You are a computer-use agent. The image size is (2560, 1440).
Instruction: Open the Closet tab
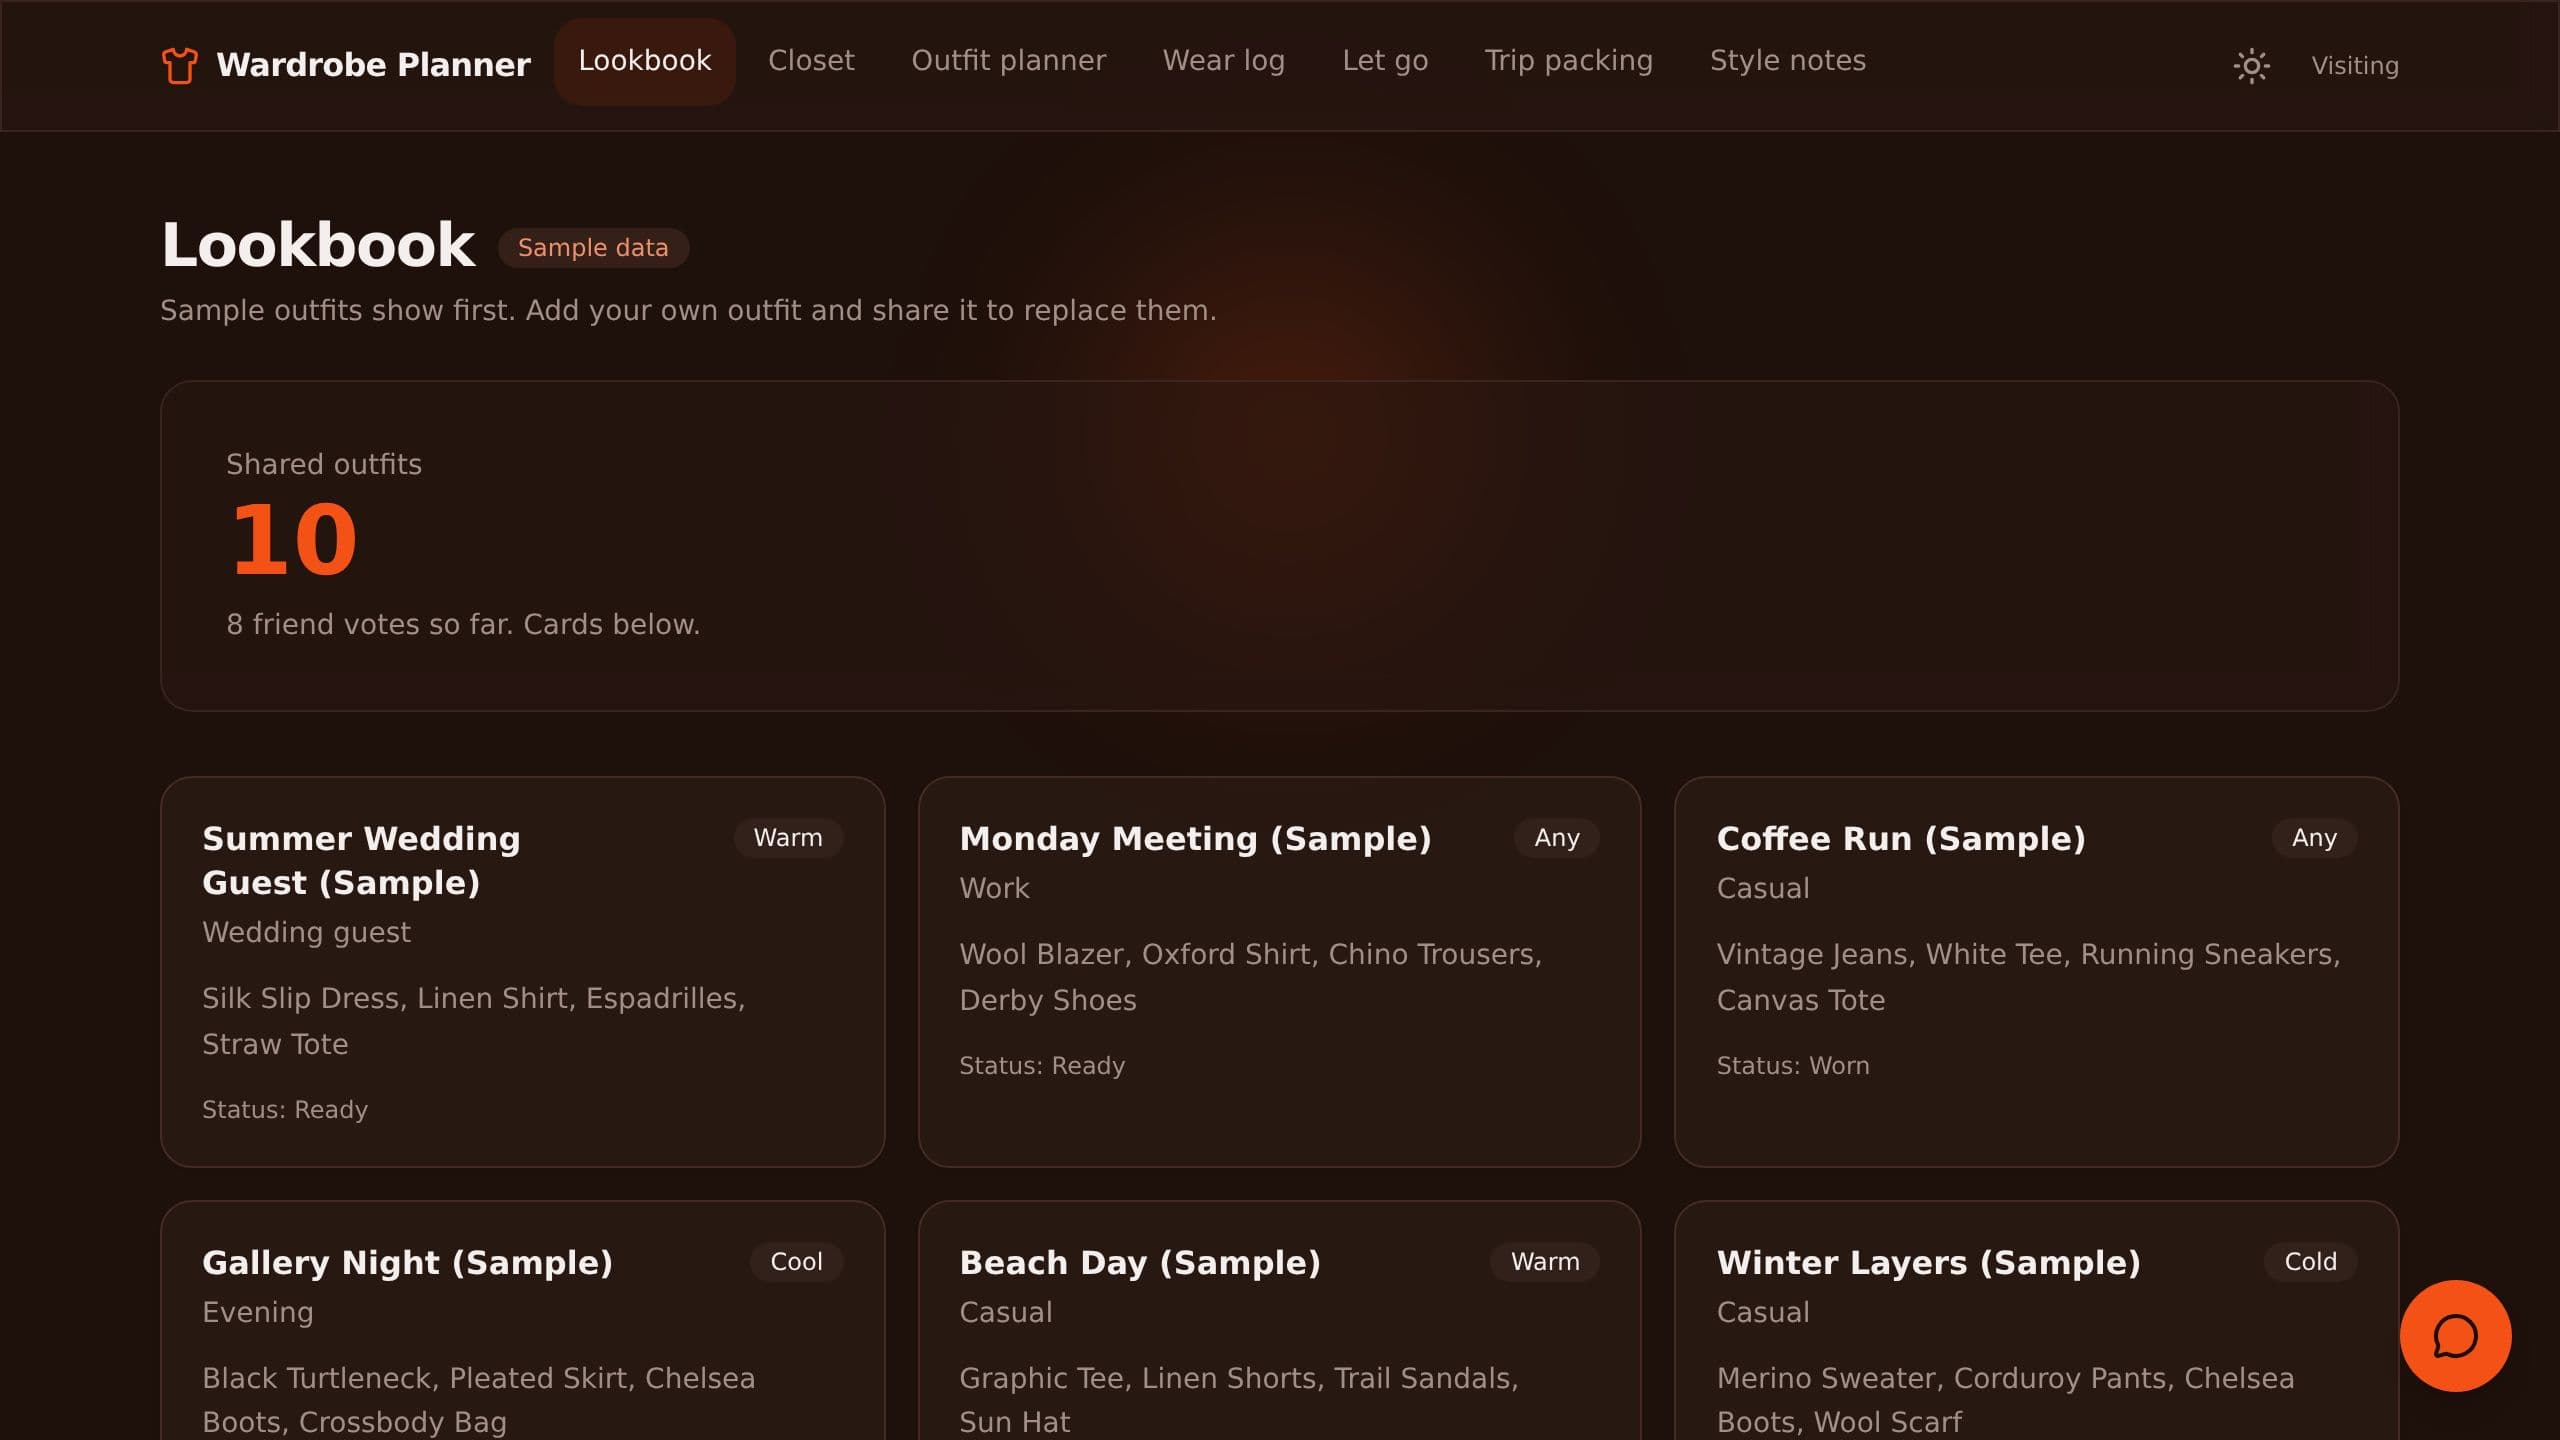[x=811, y=61]
